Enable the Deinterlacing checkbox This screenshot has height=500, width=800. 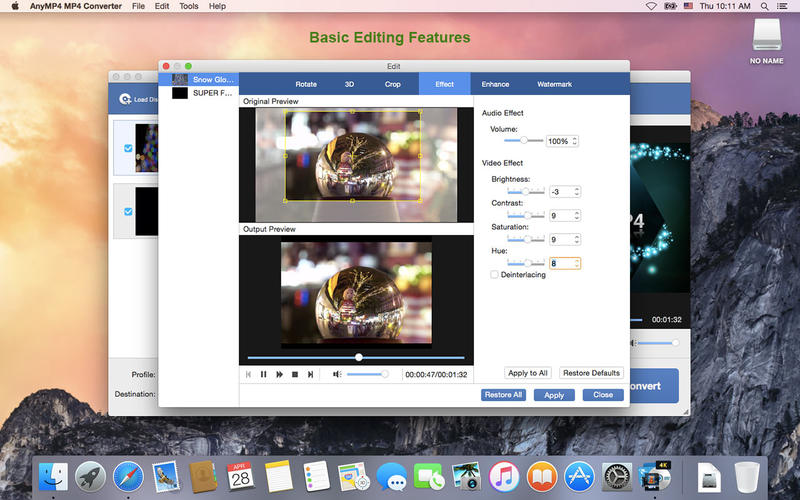click(494, 274)
